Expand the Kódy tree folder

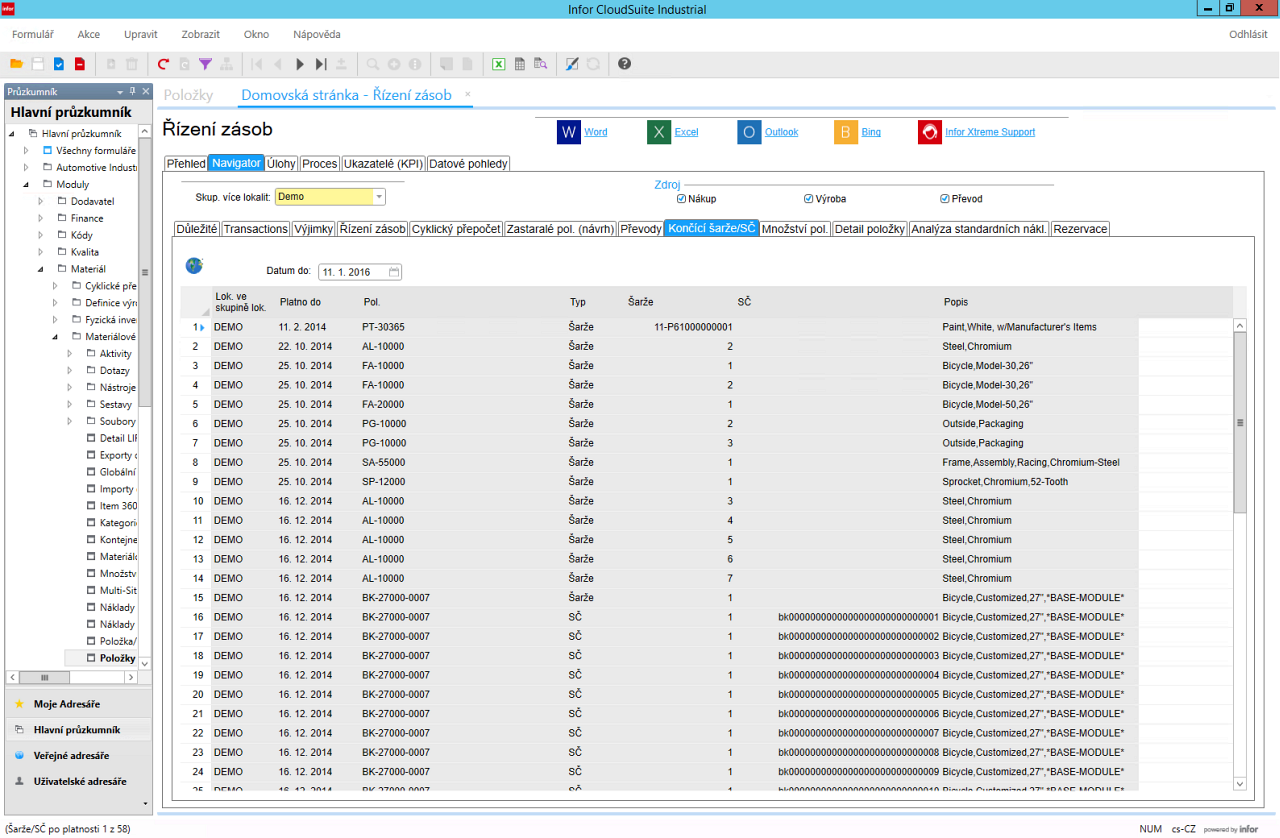click(x=41, y=235)
